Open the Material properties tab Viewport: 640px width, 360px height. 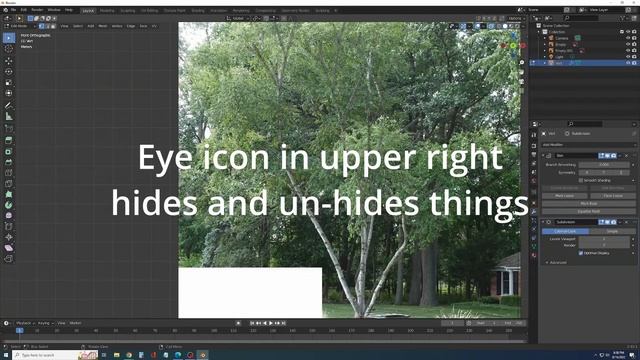tap(534, 256)
